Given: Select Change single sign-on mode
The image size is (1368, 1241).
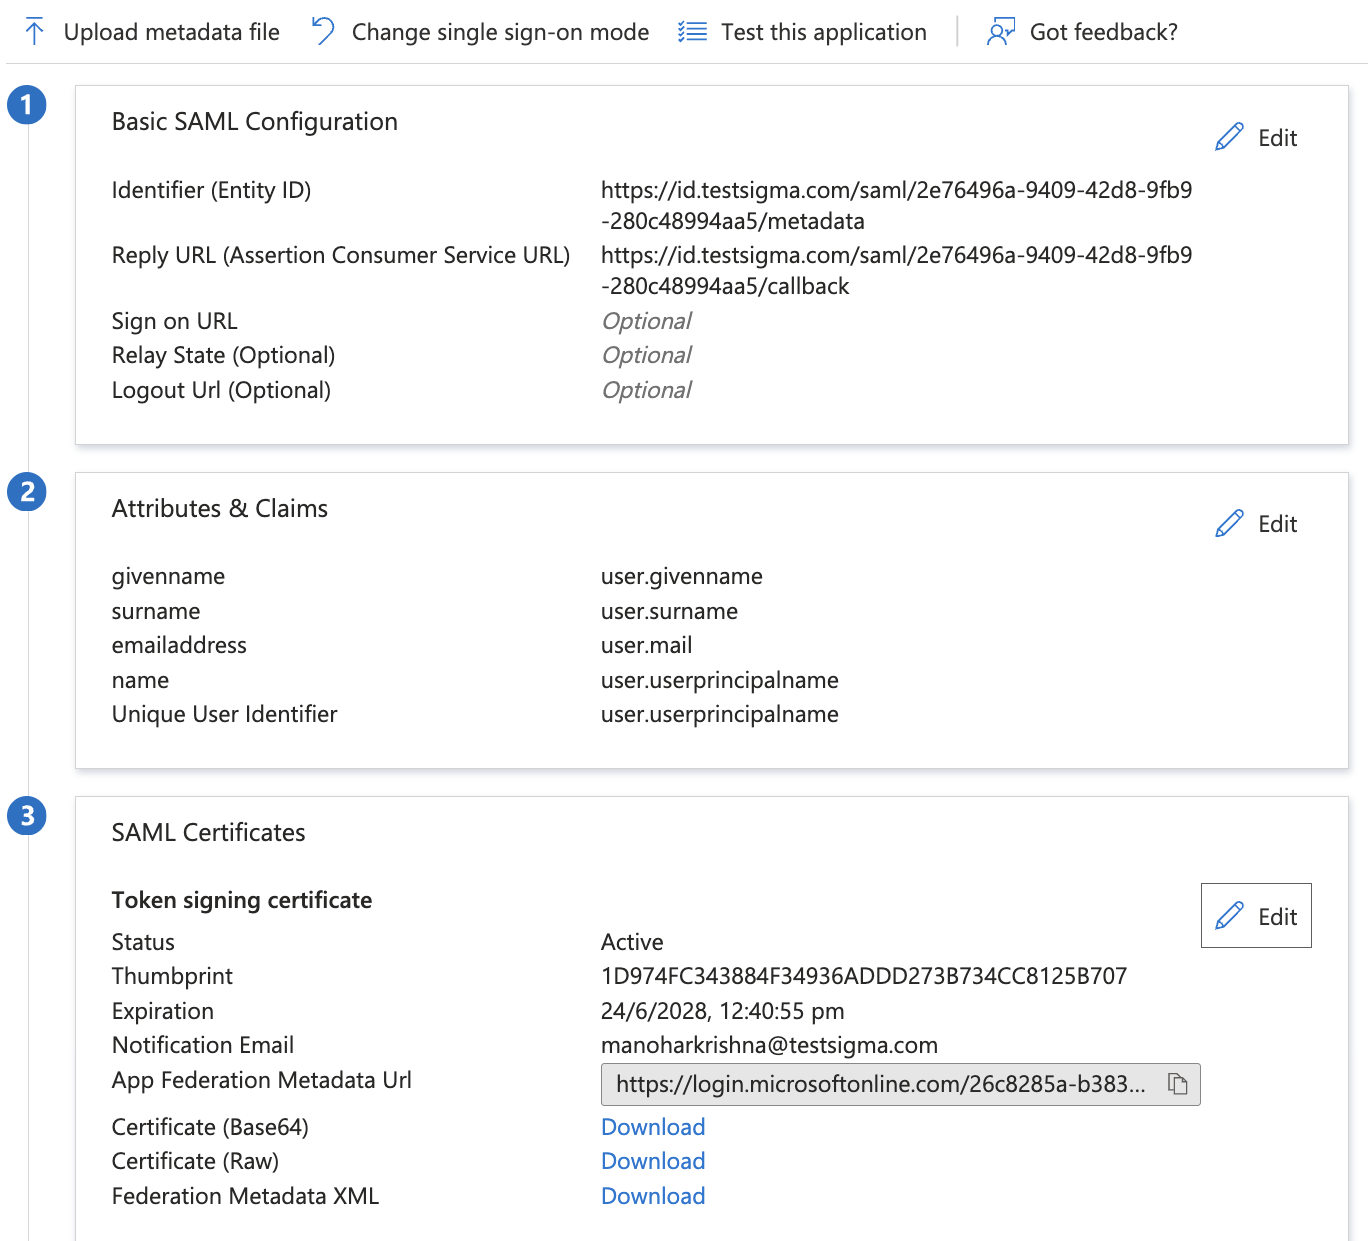Looking at the screenshot, I should (x=500, y=31).
